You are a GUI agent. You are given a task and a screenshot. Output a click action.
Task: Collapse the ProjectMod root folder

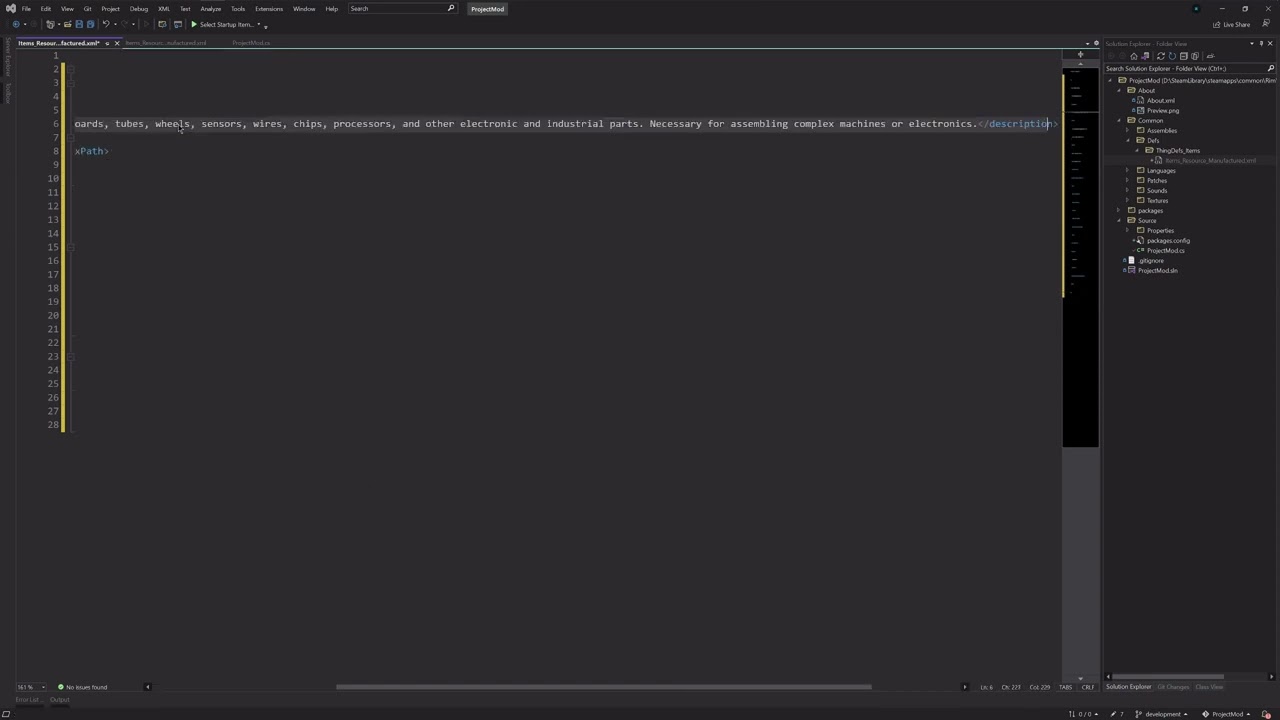tap(1110, 80)
